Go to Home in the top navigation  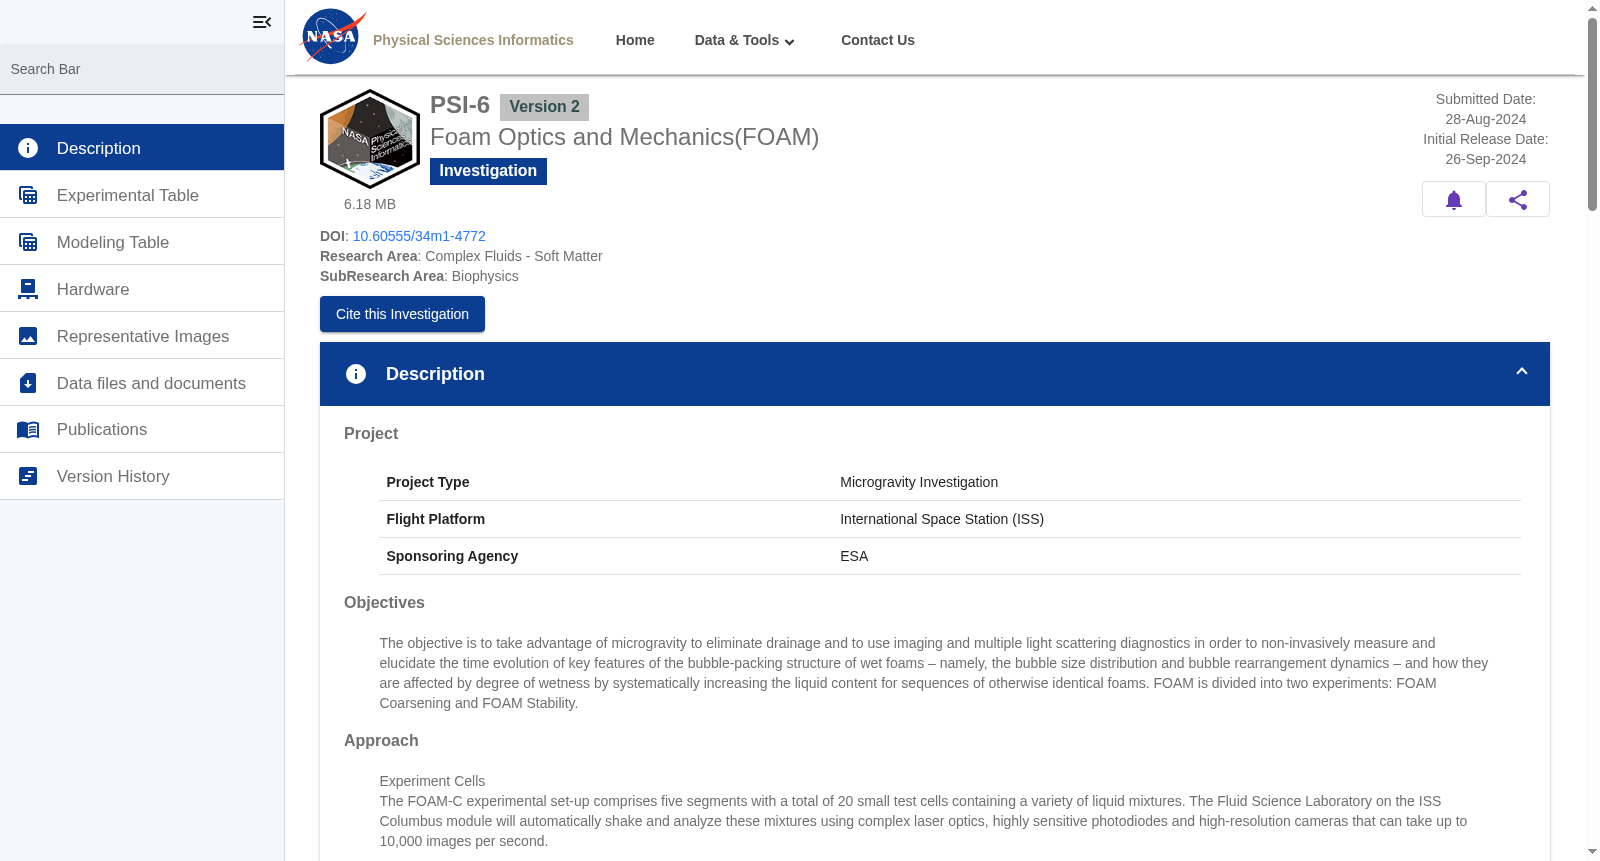click(x=635, y=40)
